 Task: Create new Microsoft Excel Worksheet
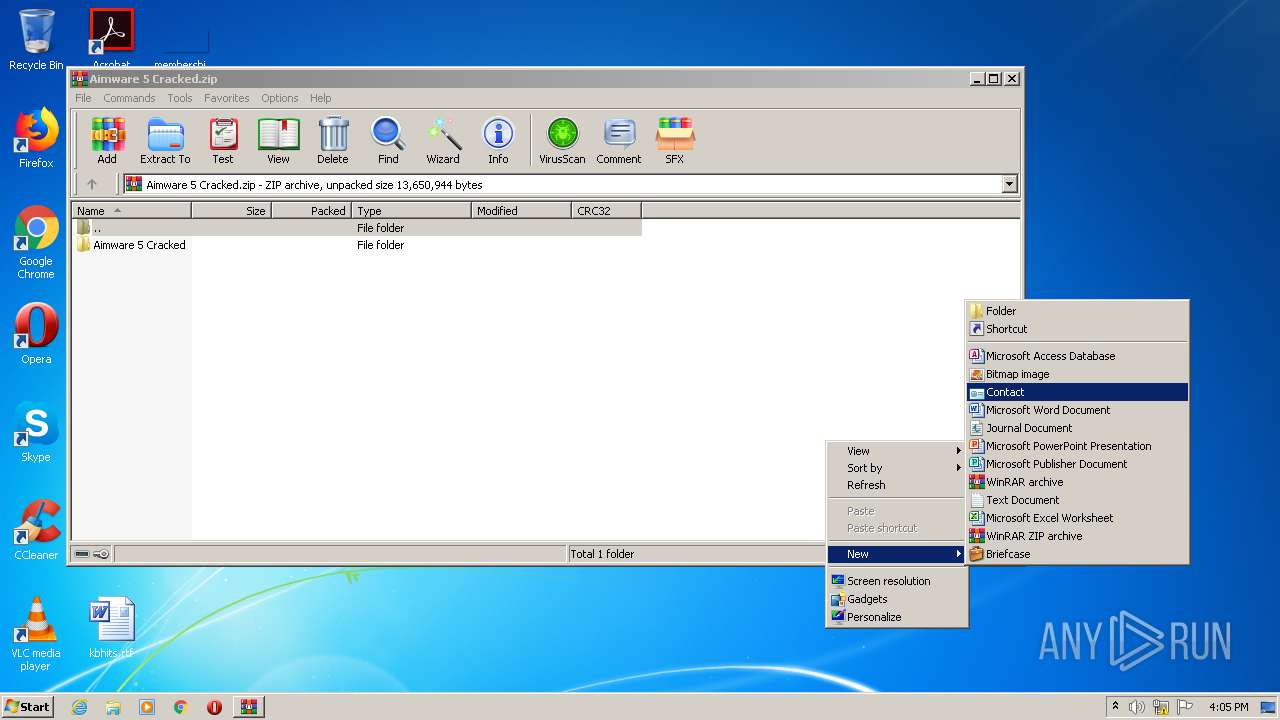point(1077,518)
